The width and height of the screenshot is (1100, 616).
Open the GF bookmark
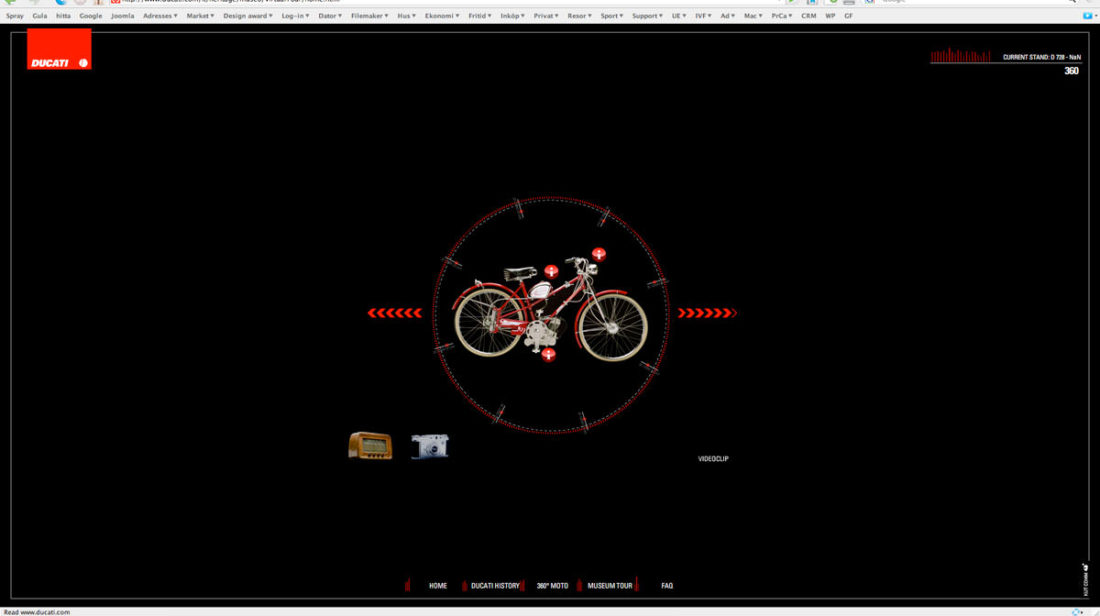click(x=848, y=15)
